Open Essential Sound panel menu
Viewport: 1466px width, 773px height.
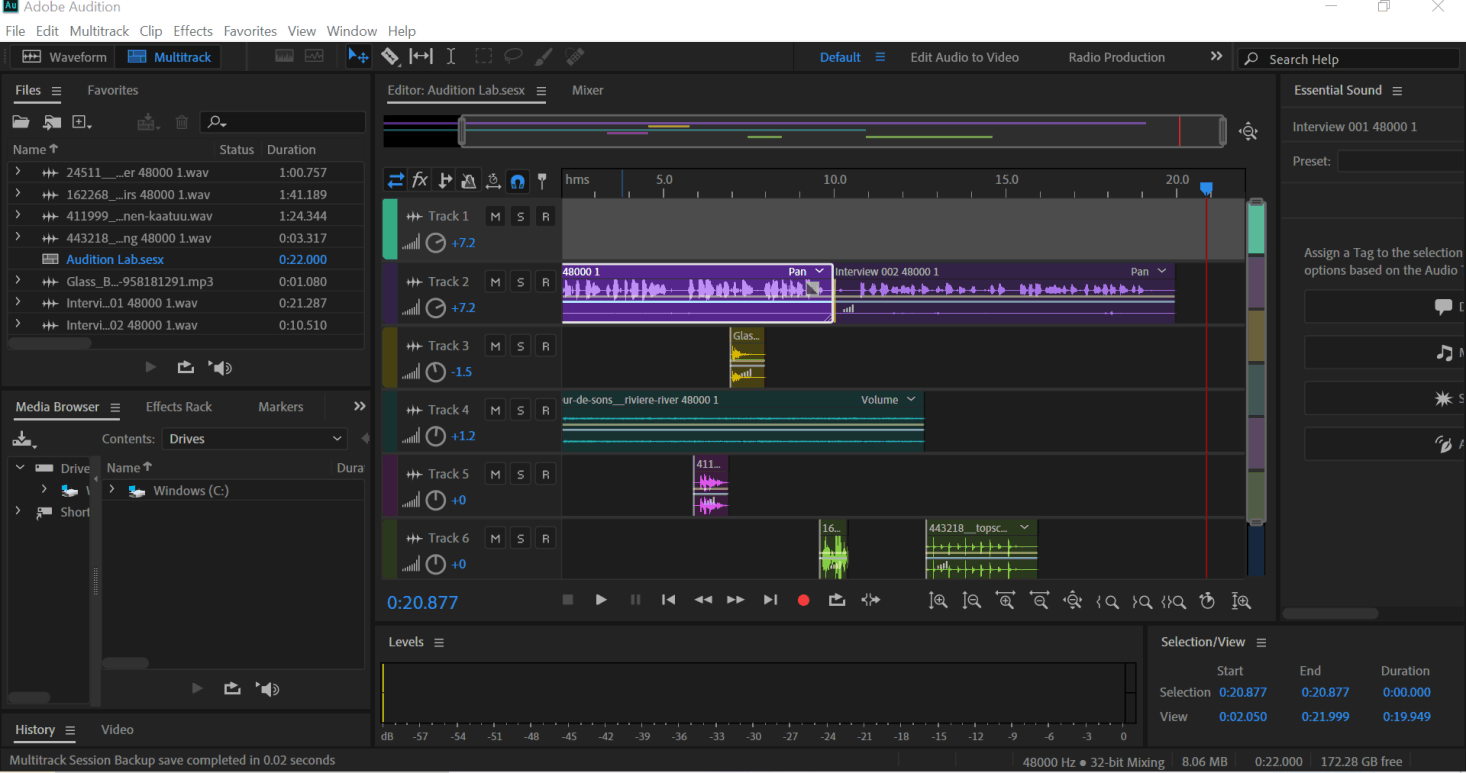click(x=1397, y=91)
